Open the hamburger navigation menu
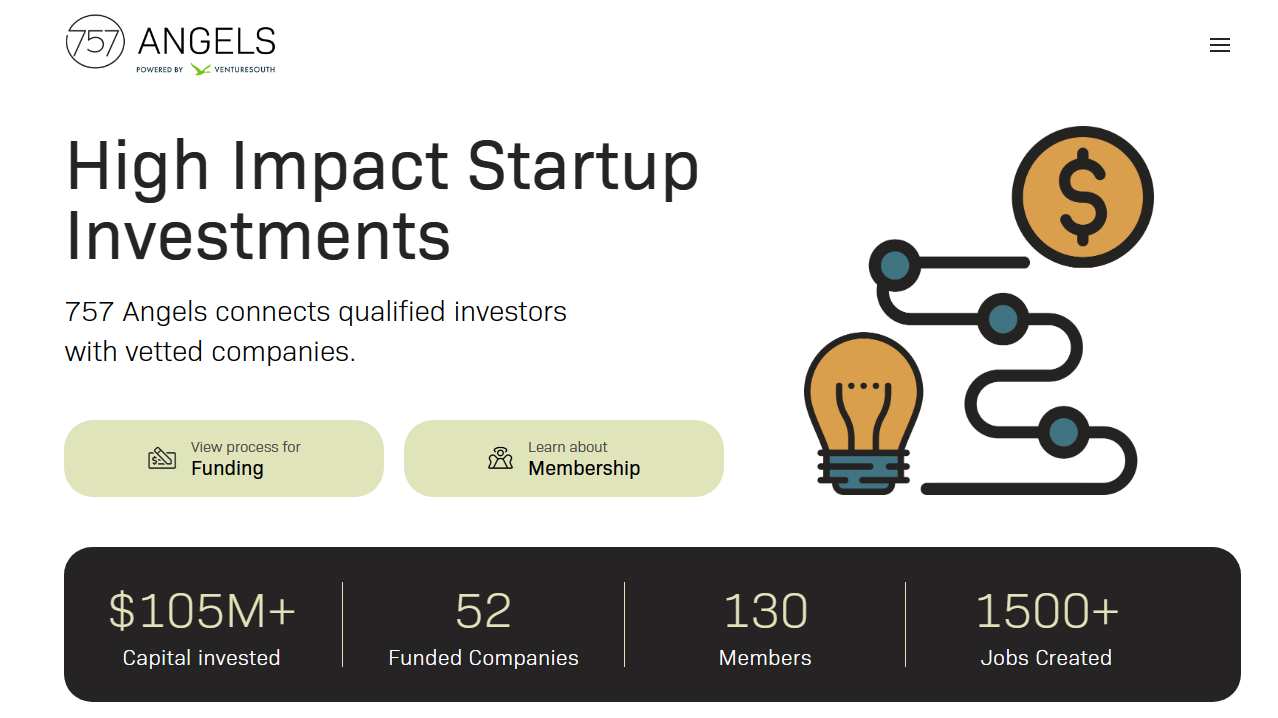The width and height of the screenshot is (1278, 718). point(1219,45)
